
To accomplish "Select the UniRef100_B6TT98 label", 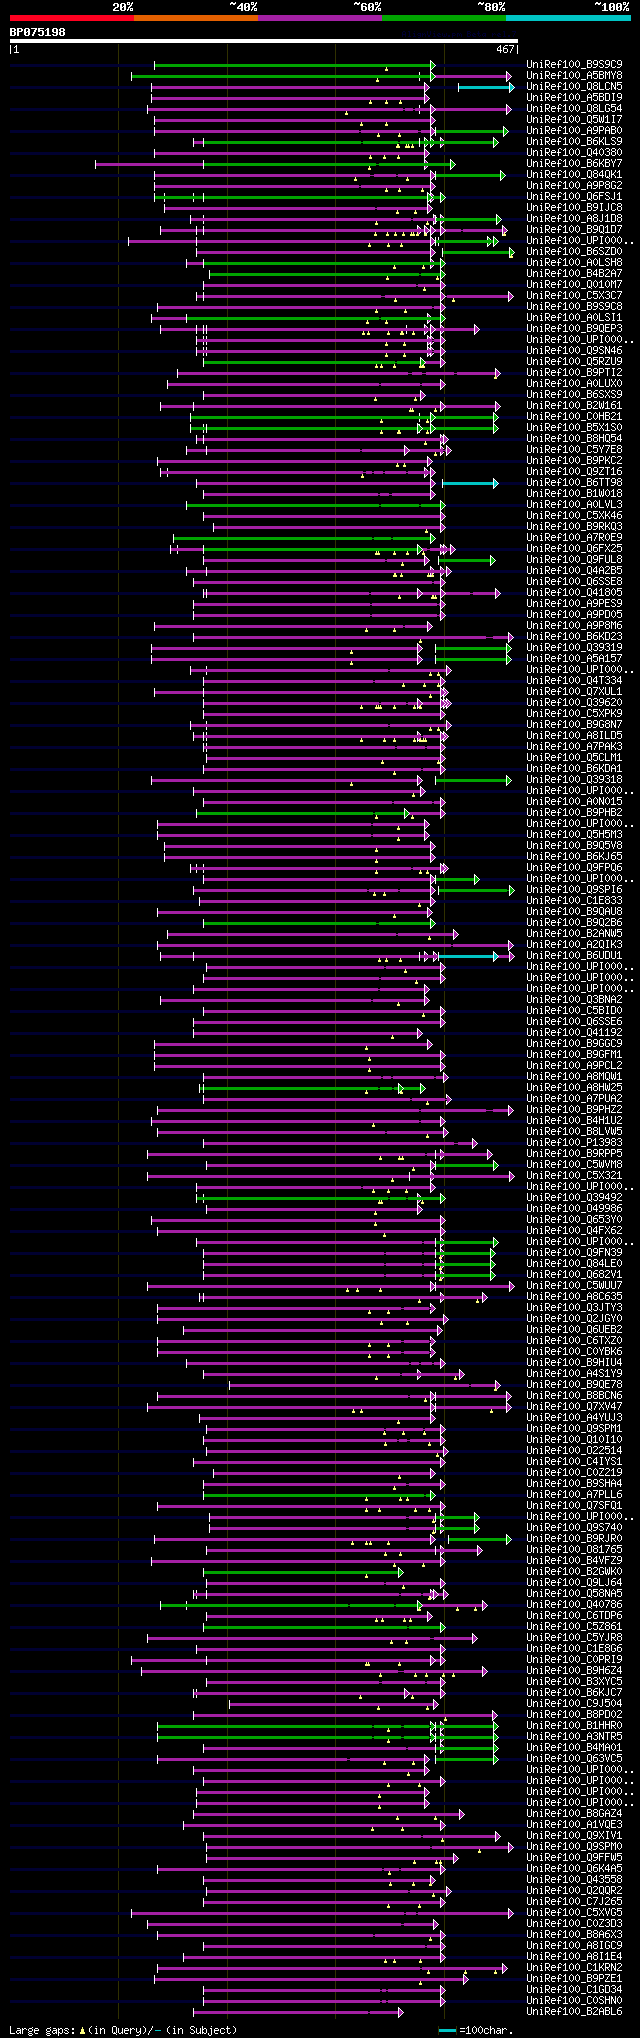I will (x=574, y=482).
